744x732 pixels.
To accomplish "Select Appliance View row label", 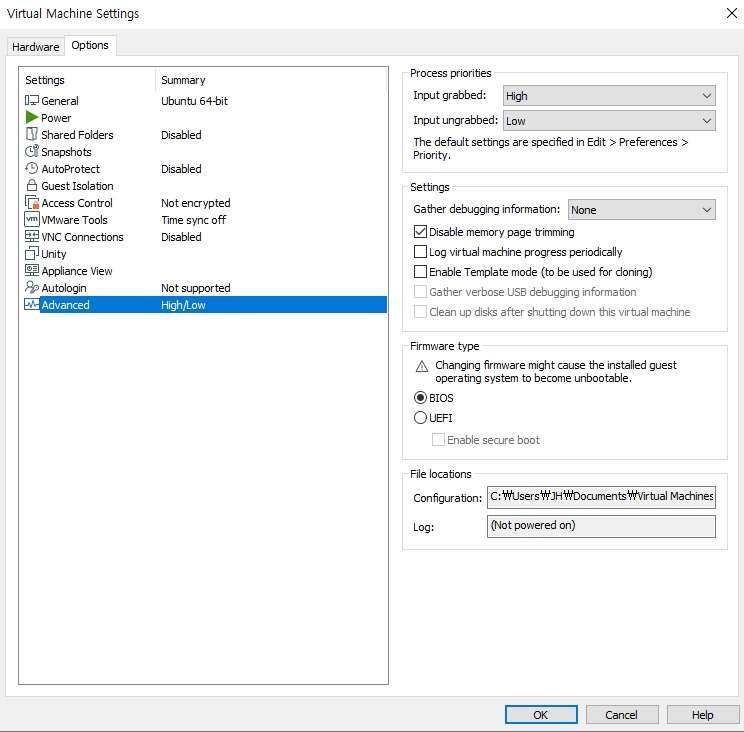I will [x=77, y=271].
